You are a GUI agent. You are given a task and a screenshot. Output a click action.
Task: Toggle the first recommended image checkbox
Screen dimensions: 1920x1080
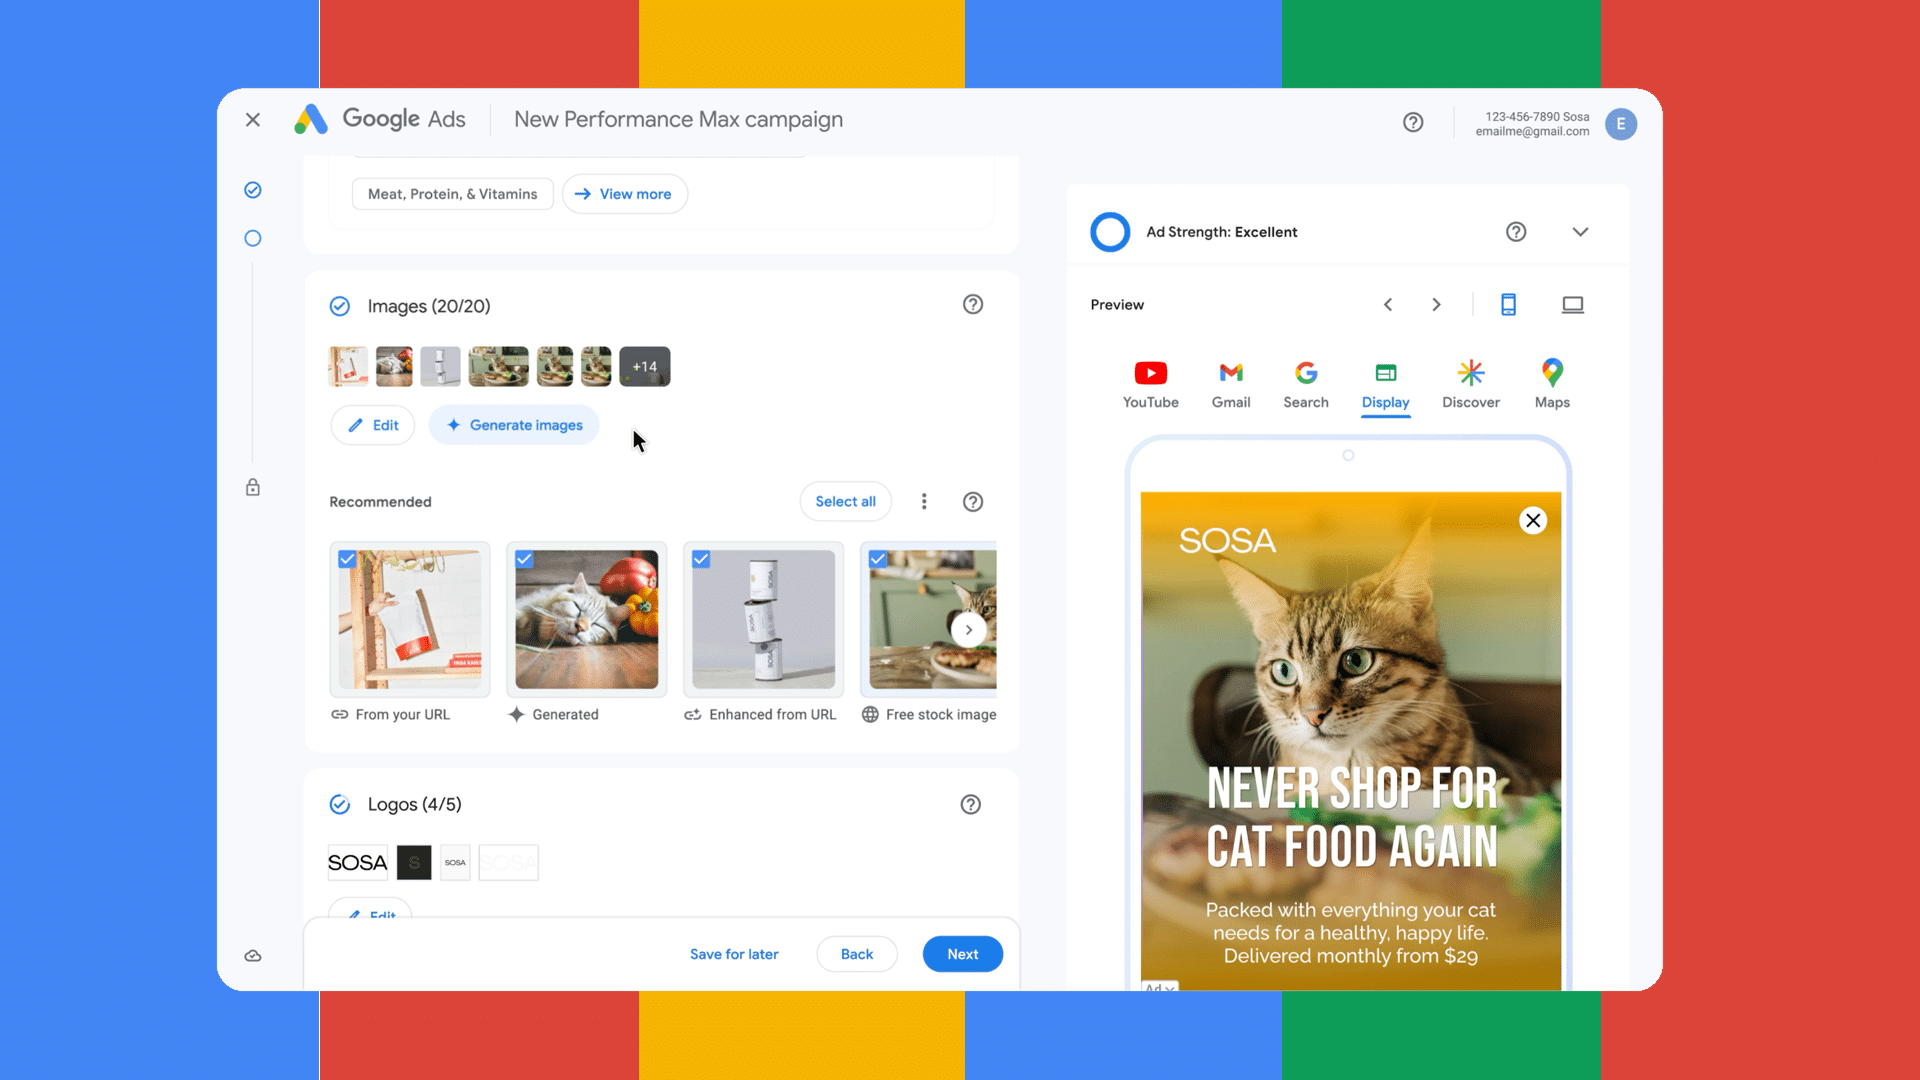click(x=348, y=558)
